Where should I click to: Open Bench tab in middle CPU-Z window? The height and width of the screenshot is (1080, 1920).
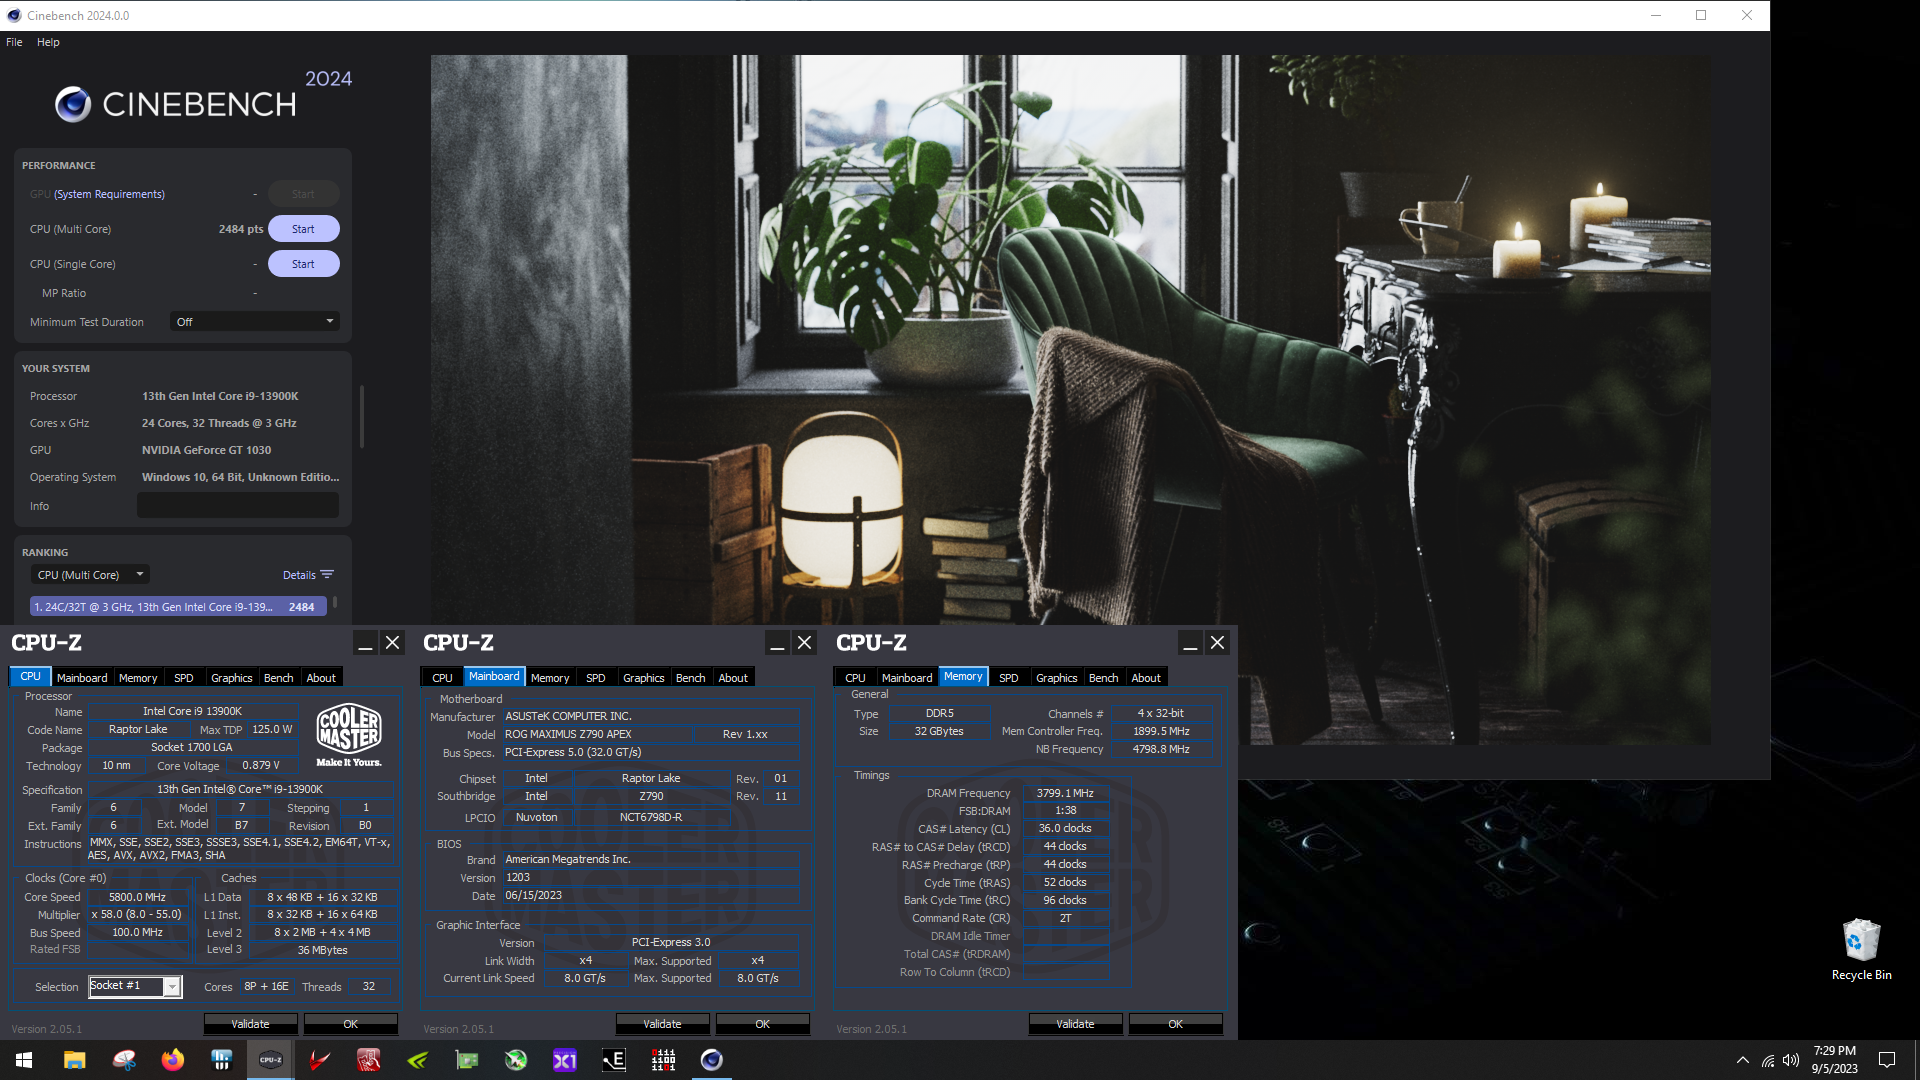691,678
